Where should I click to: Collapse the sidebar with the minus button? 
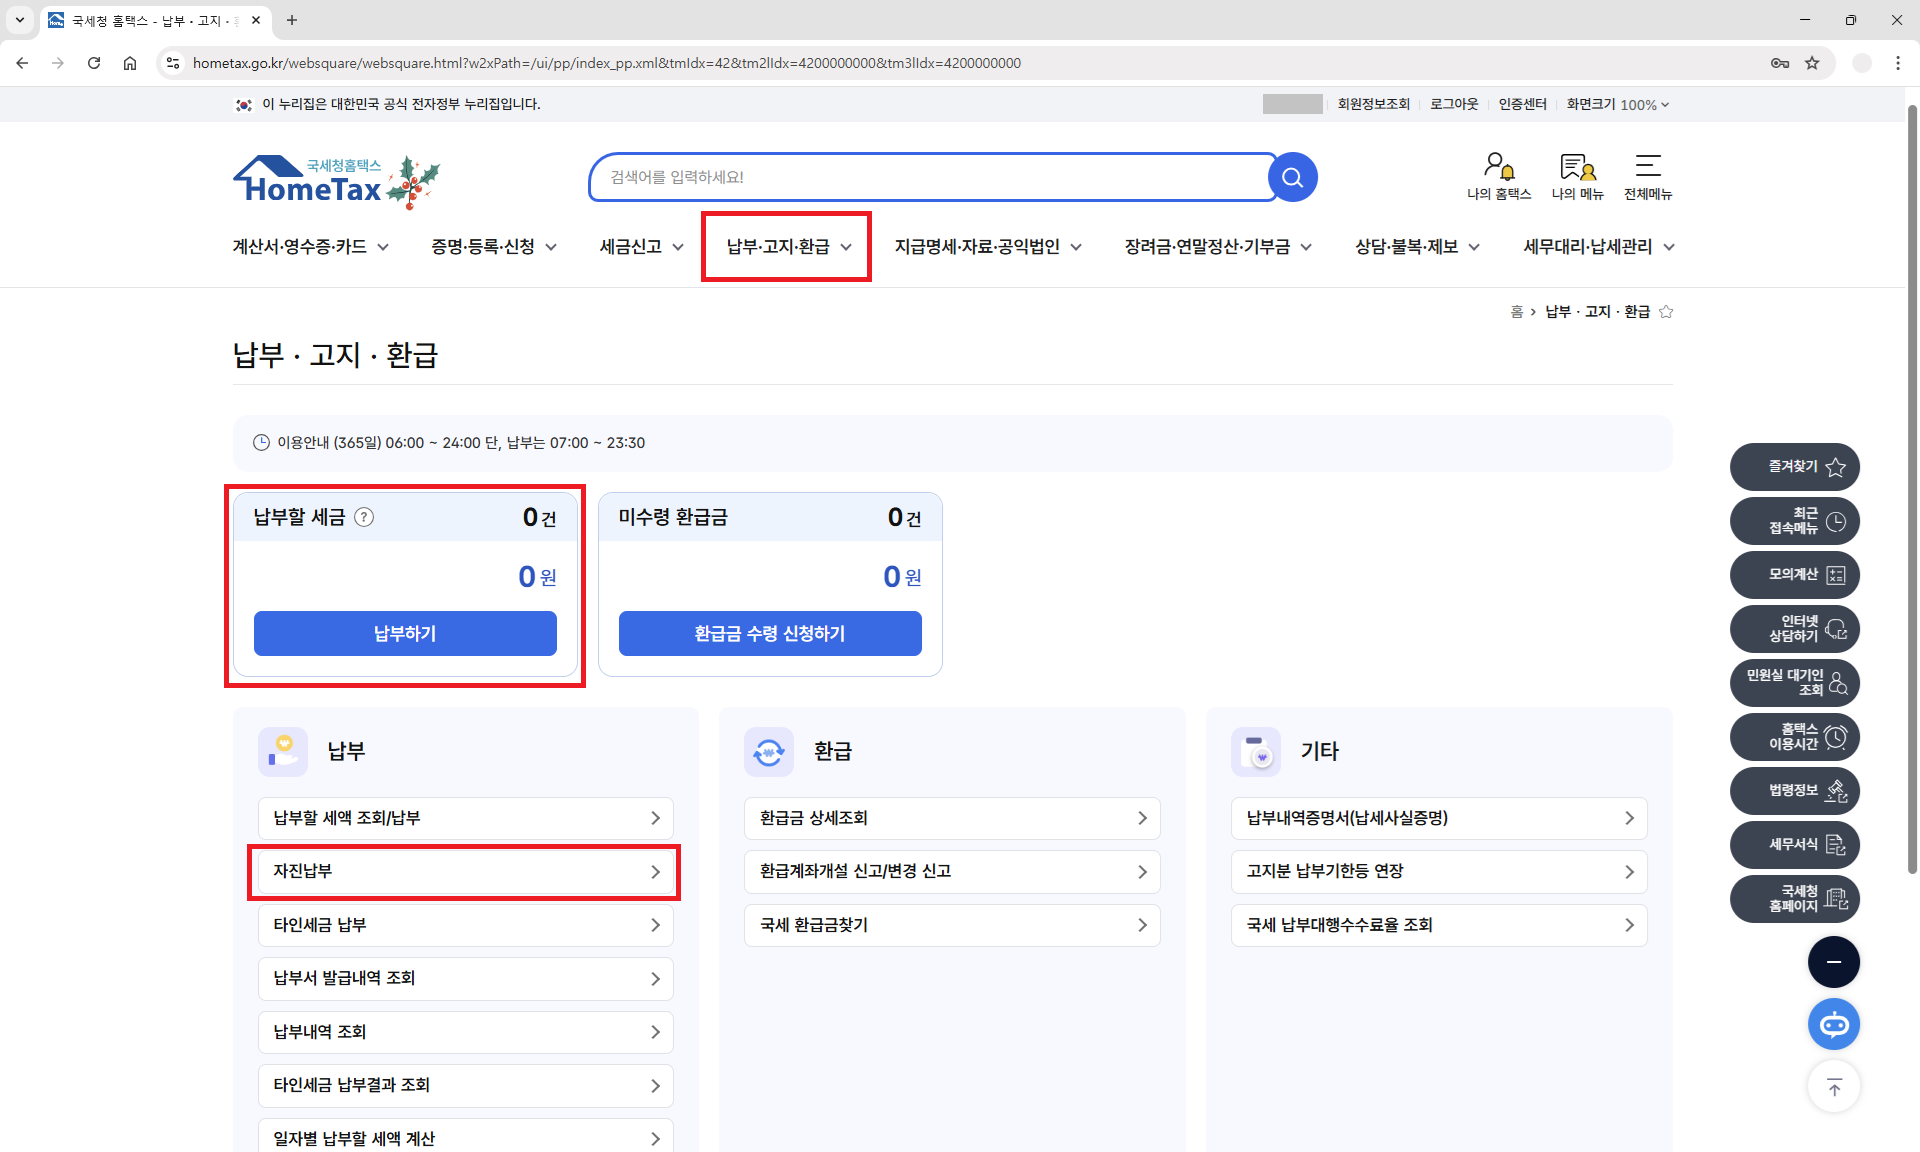[1833, 962]
